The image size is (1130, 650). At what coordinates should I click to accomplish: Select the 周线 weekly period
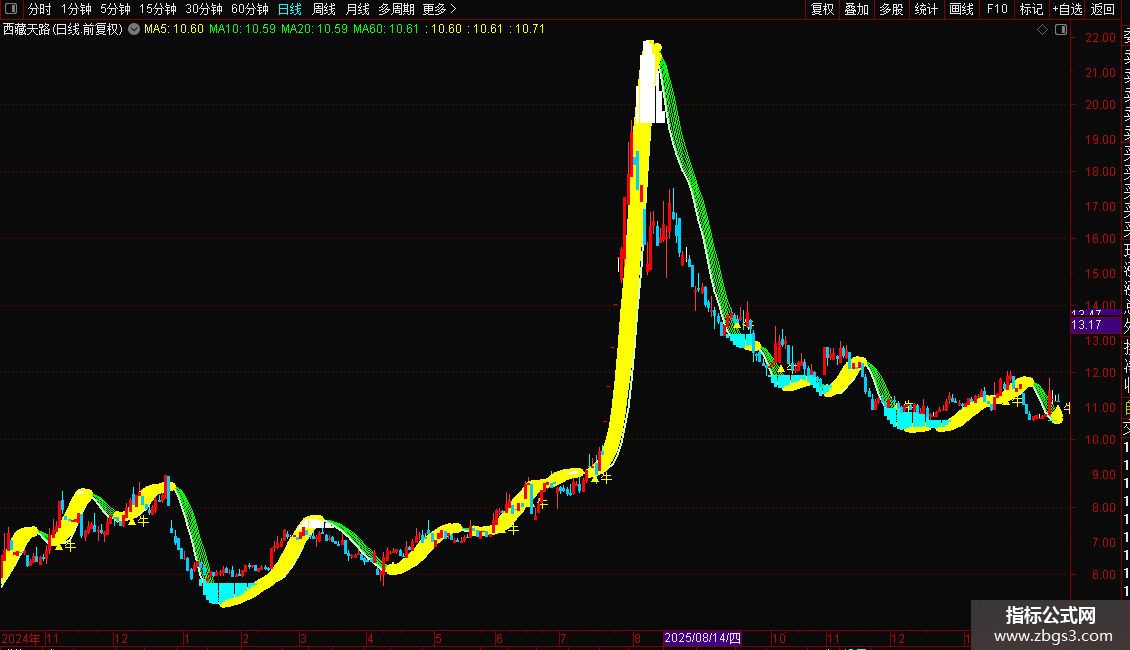click(x=324, y=9)
